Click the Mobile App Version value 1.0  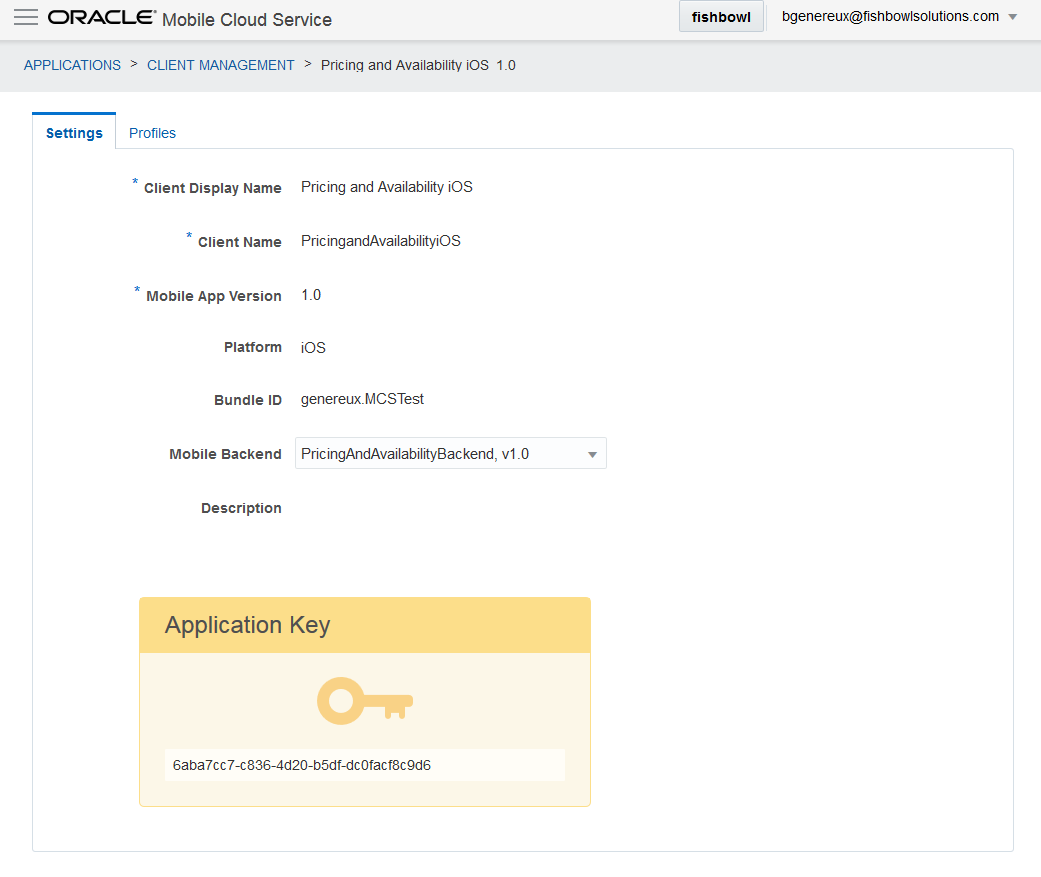pyautogui.click(x=311, y=295)
